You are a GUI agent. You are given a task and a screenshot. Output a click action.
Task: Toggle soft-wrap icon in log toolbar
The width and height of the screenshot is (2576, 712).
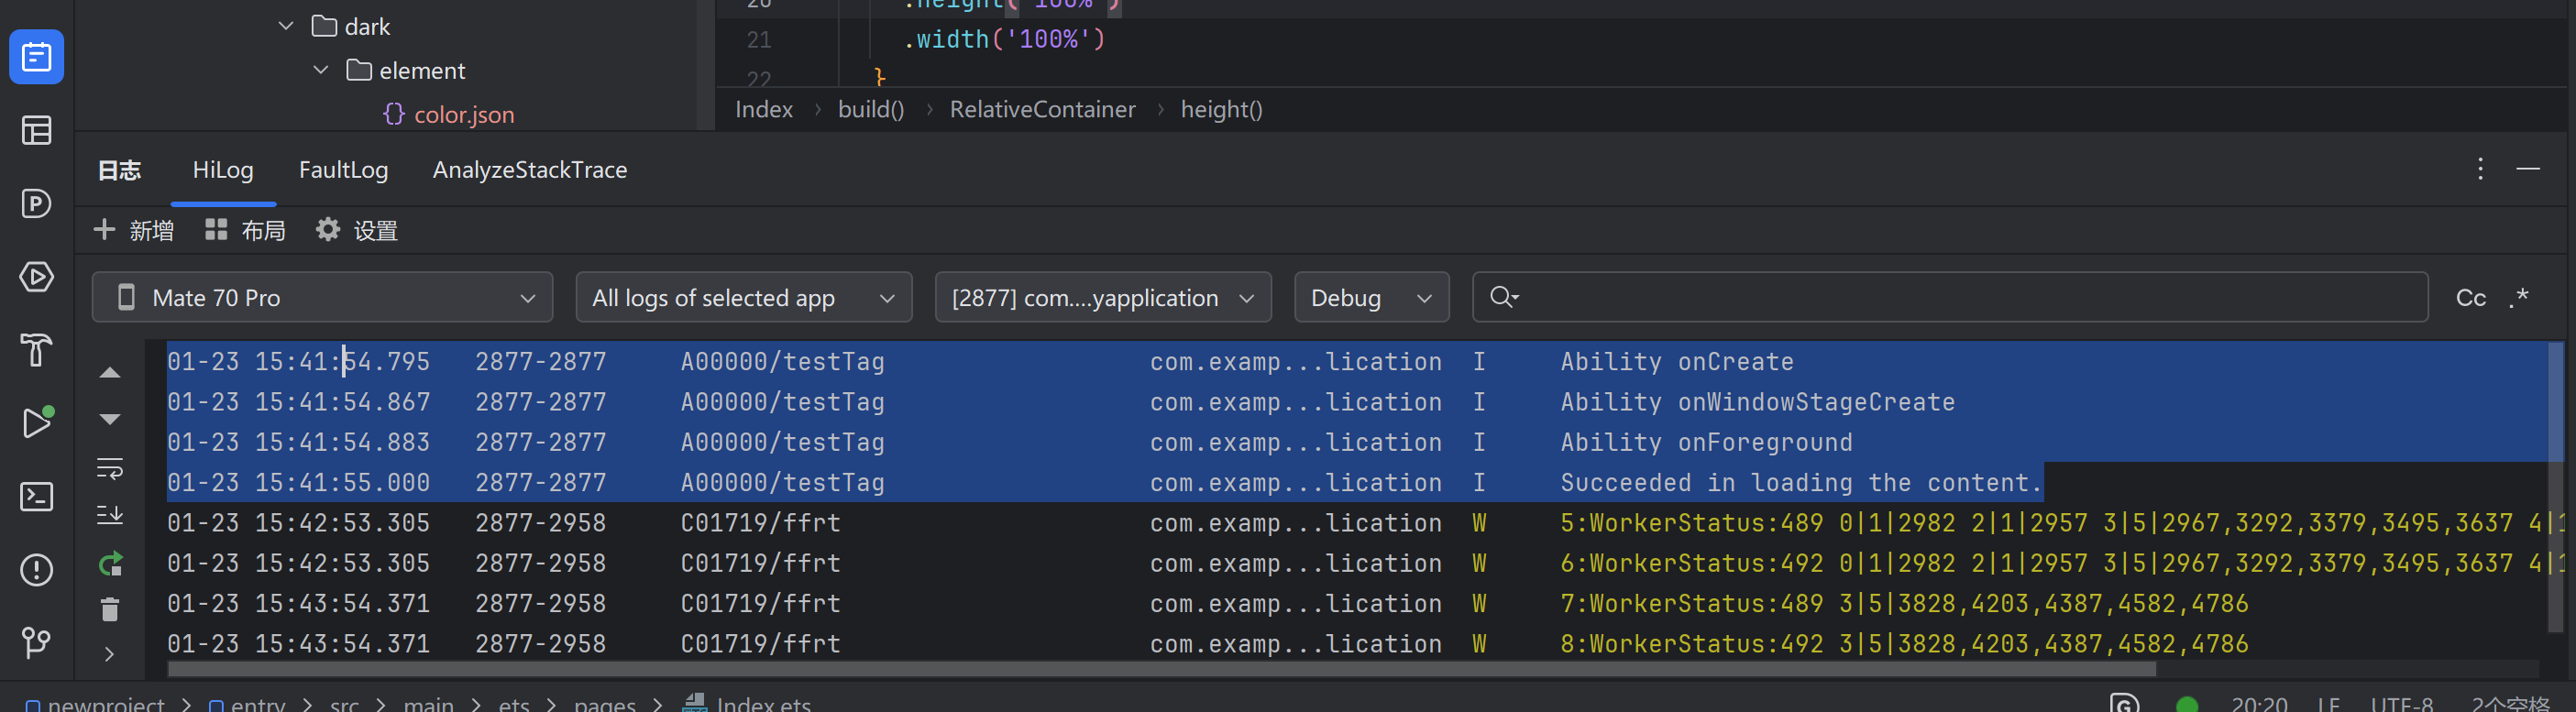point(110,468)
